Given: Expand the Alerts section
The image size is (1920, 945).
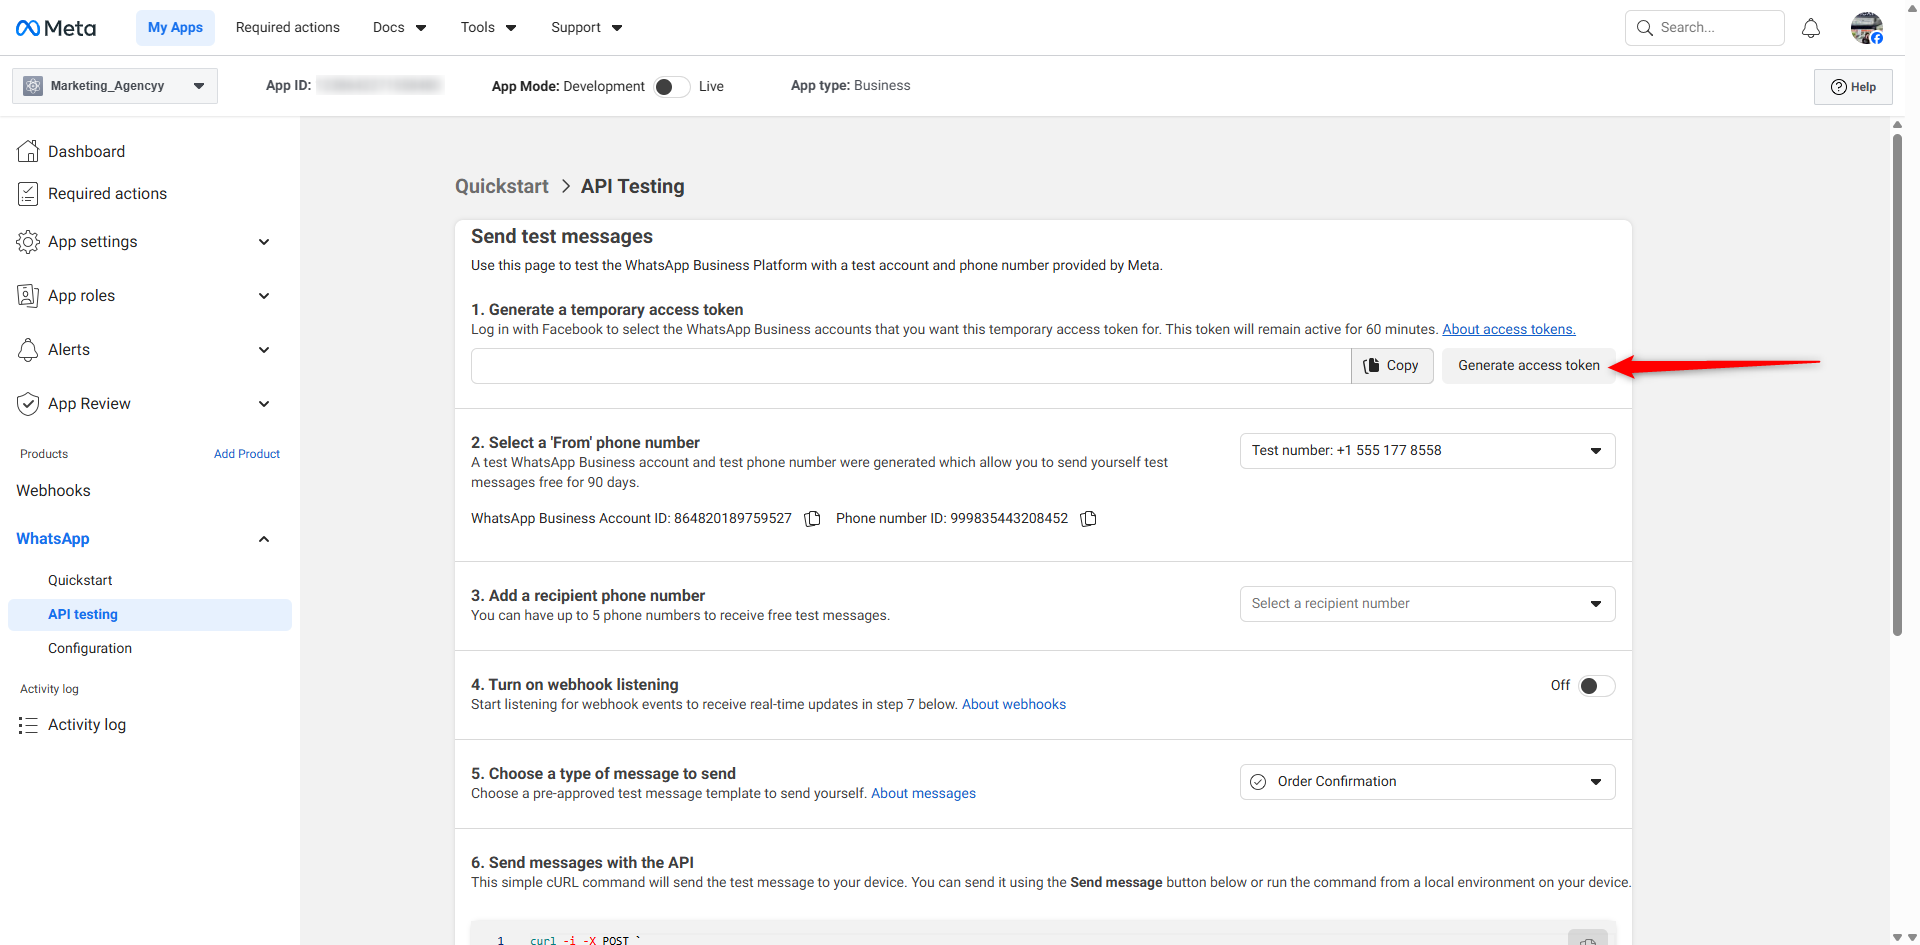Looking at the screenshot, I should click(264, 350).
